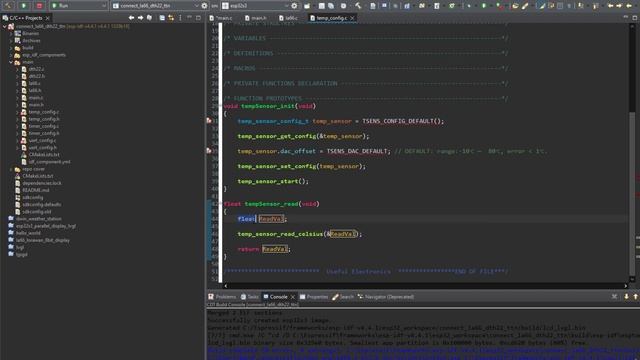Click the gear beside the launch configuration
640x360 pixels.
point(204,6)
